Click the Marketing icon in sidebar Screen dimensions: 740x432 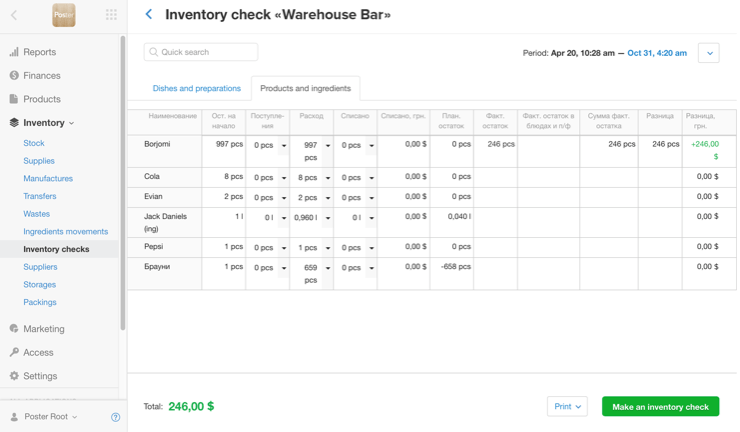click(x=14, y=329)
